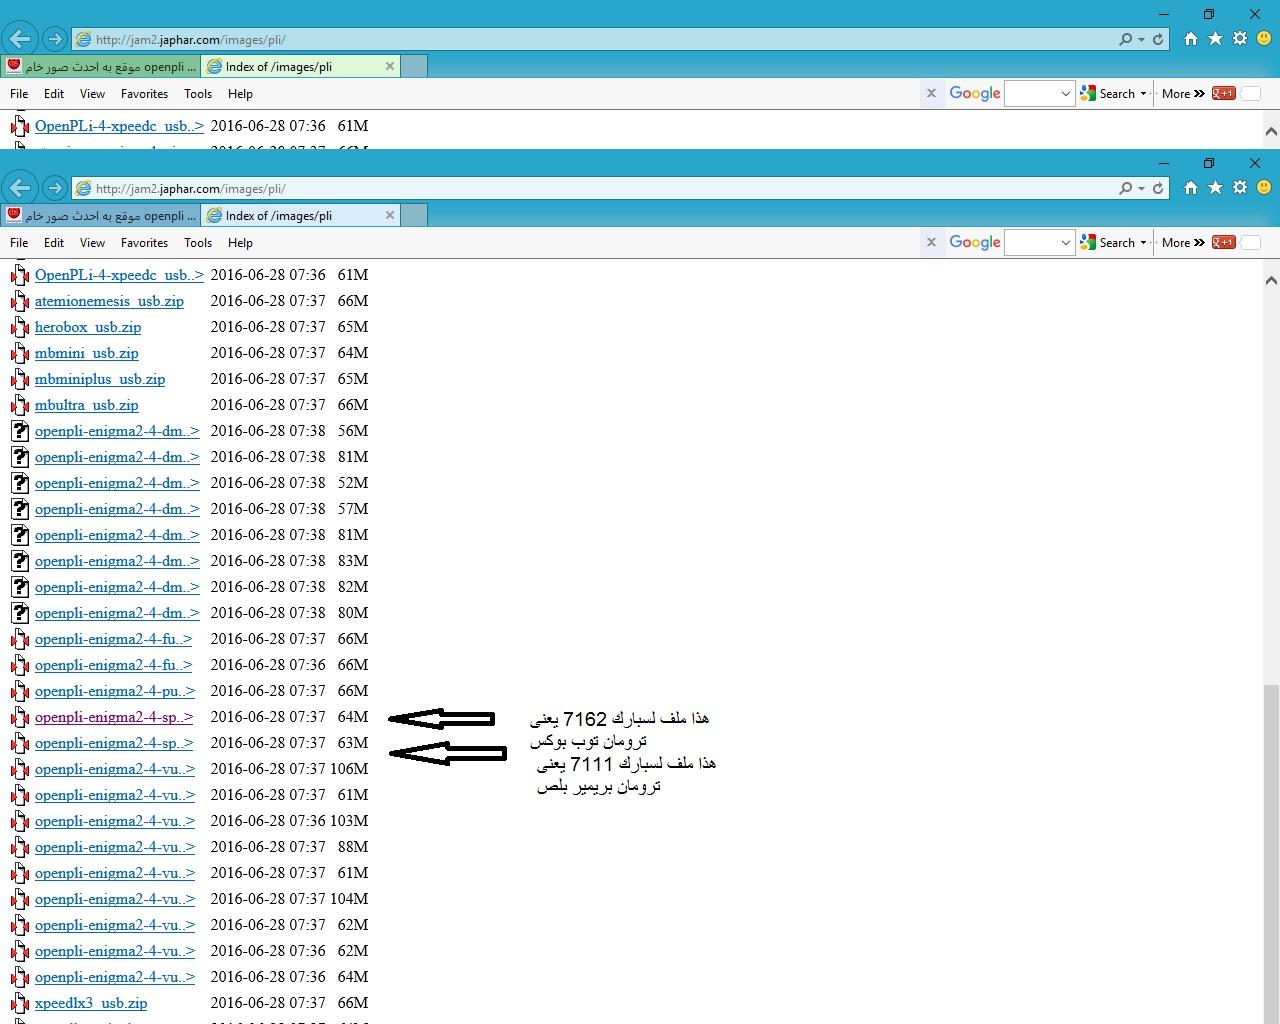This screenshot has width=1280, height=1024.
Task: Click the unknown-file icon beside the 83M openpli file
Action: click(20, 561)
